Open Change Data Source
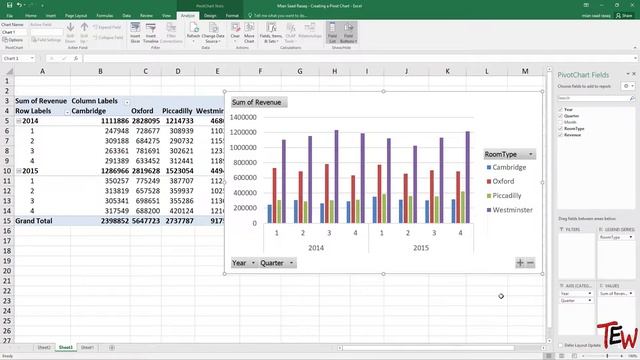Screen dimensions: 640x360 [213, 33]
